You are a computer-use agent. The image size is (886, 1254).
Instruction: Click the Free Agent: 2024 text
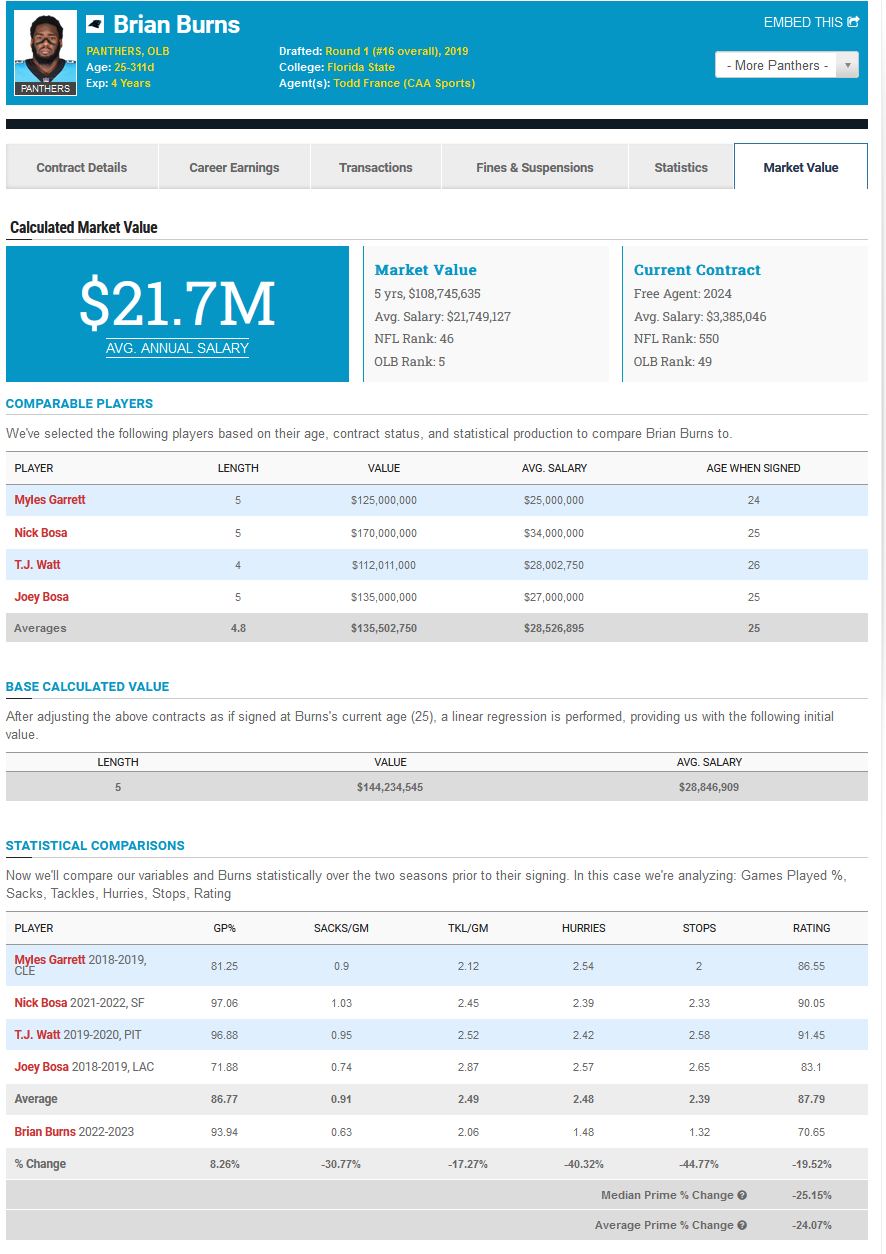[x=683, y=294]
